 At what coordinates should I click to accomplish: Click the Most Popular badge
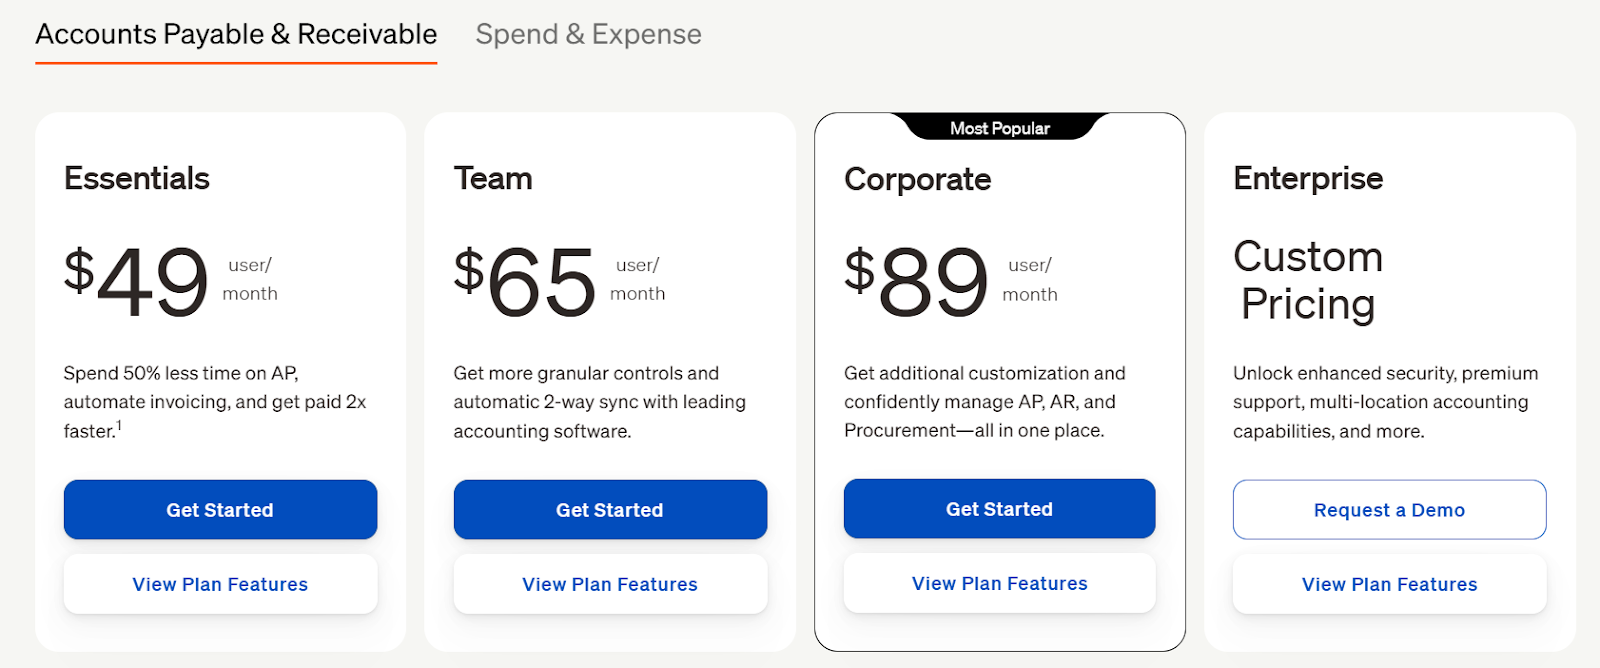pos(999,128)
